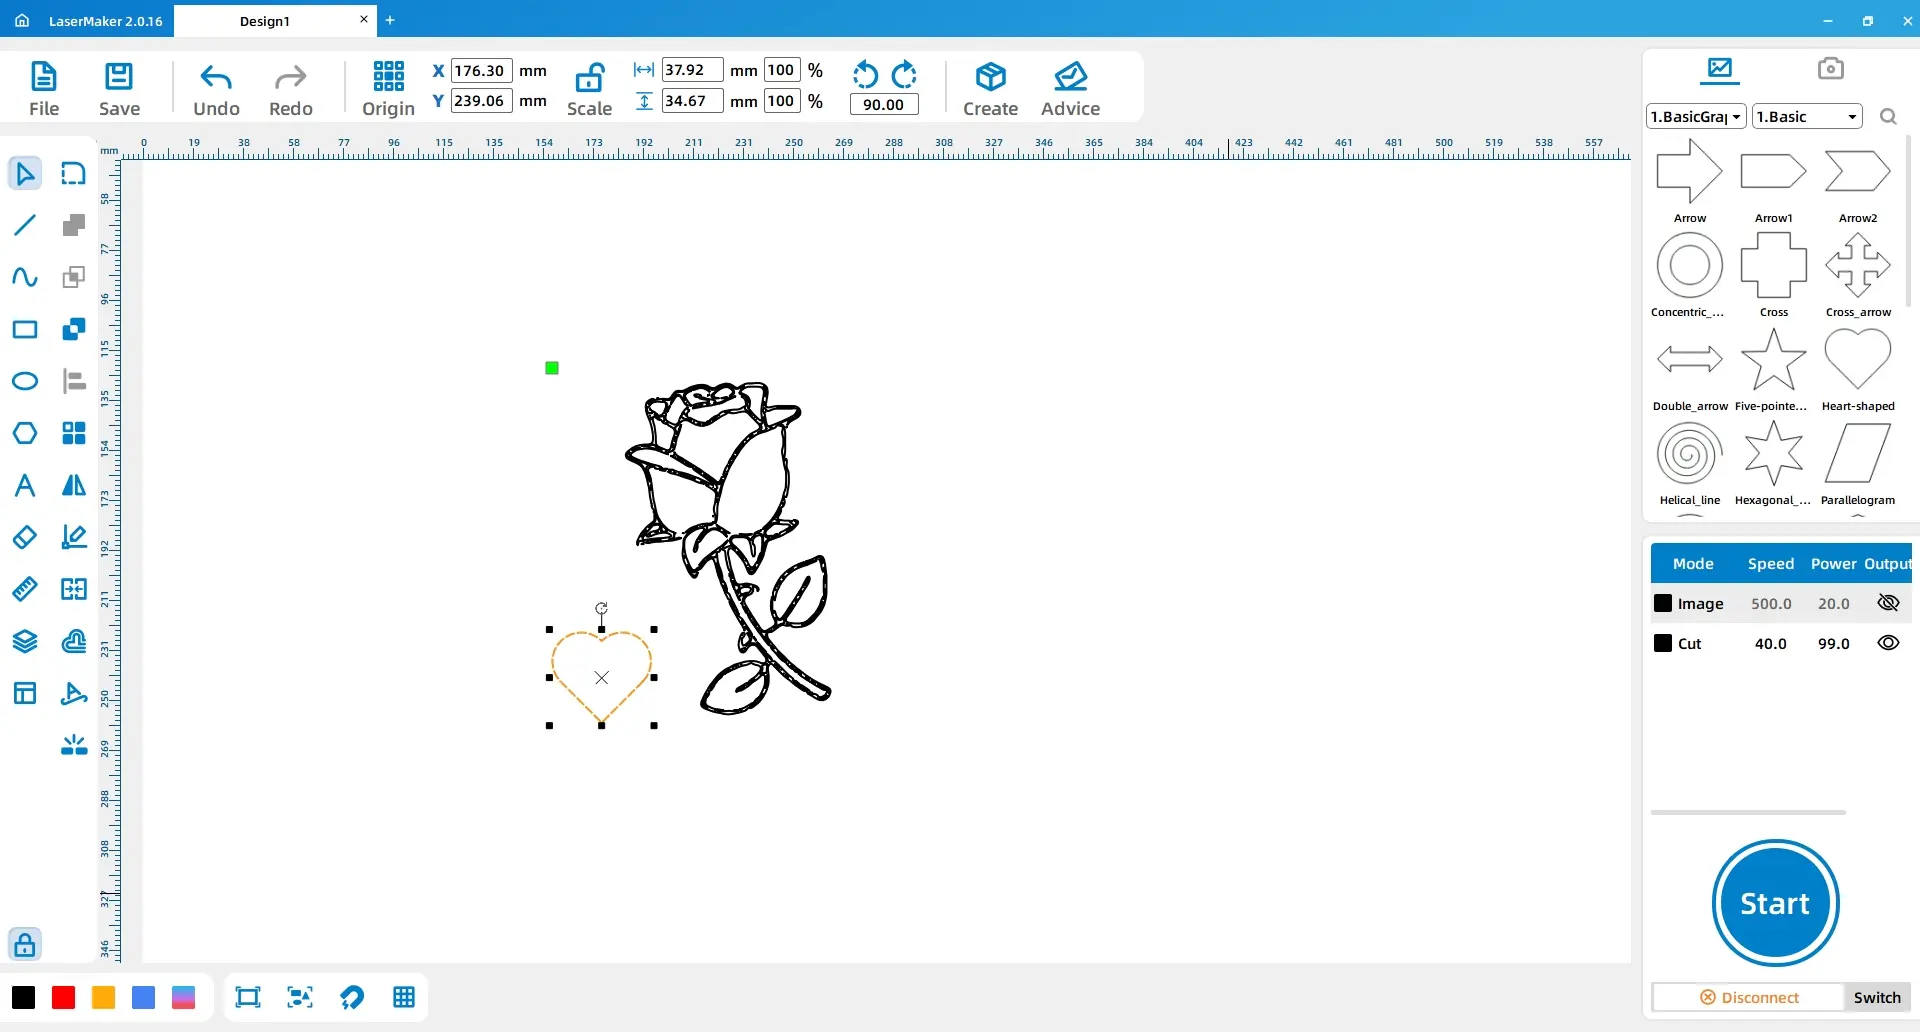Switch to the Design1 tab

coord(265,21)
